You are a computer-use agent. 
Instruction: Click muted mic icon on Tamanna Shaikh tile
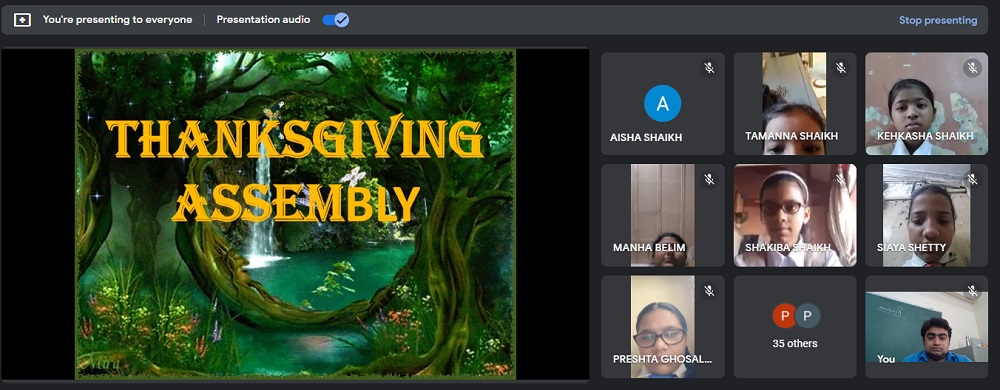tap(841, 68)
